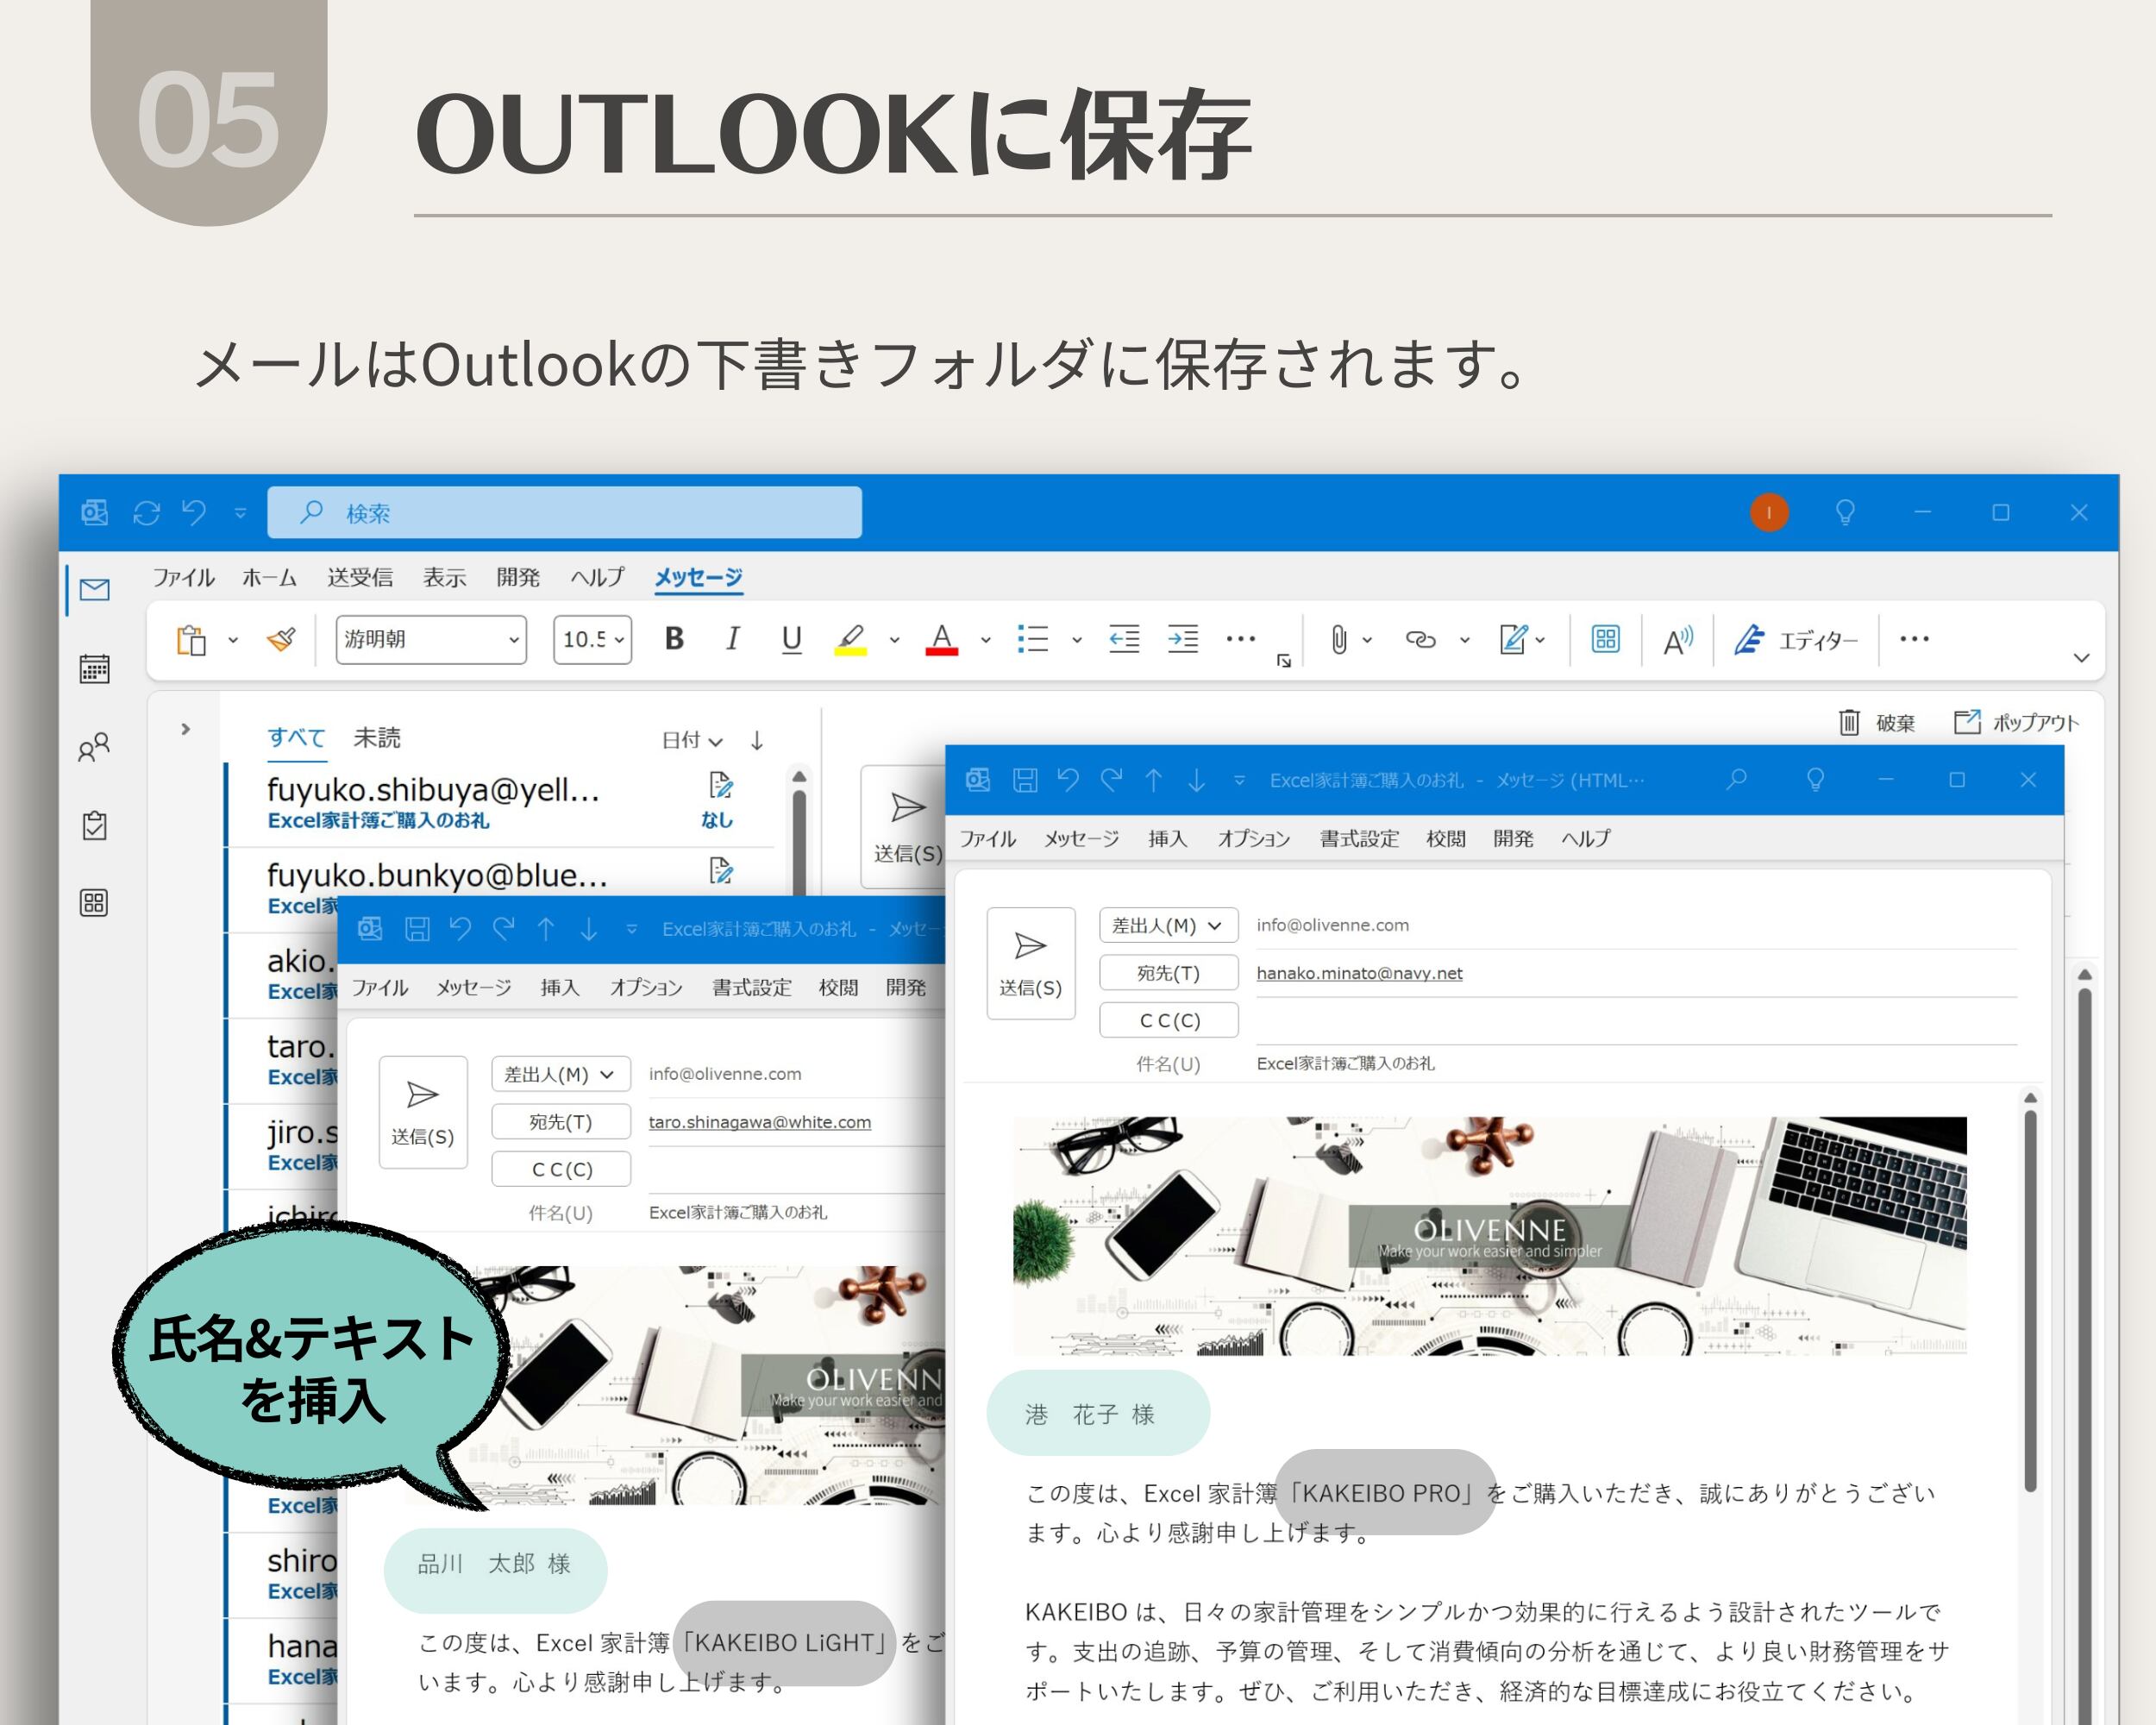Click the Format Painter brush icon
2156x1725 pixels.
pos(282,639)
